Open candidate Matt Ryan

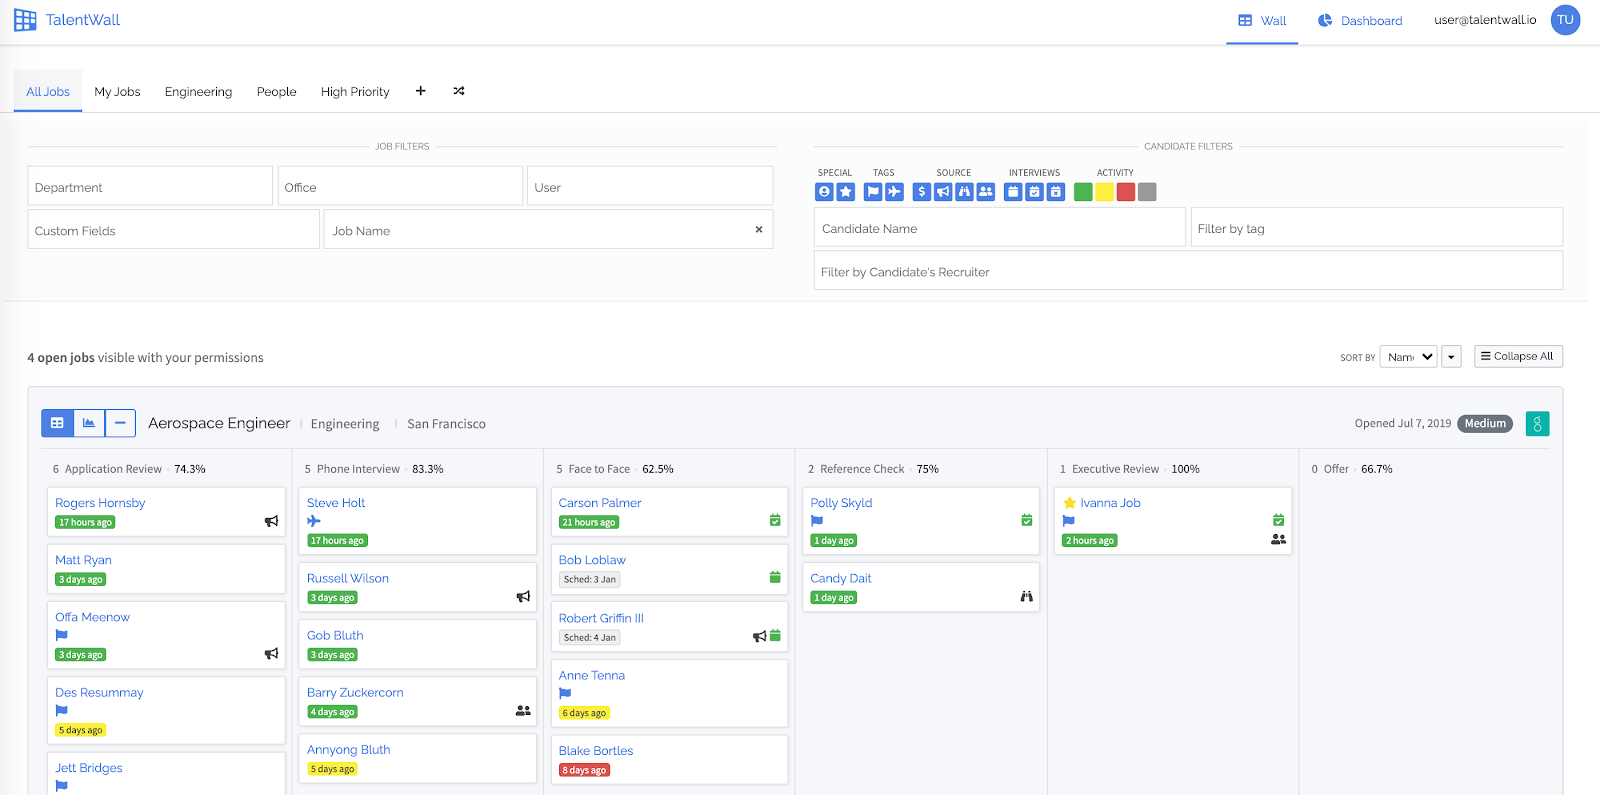(x=83, y=560)
